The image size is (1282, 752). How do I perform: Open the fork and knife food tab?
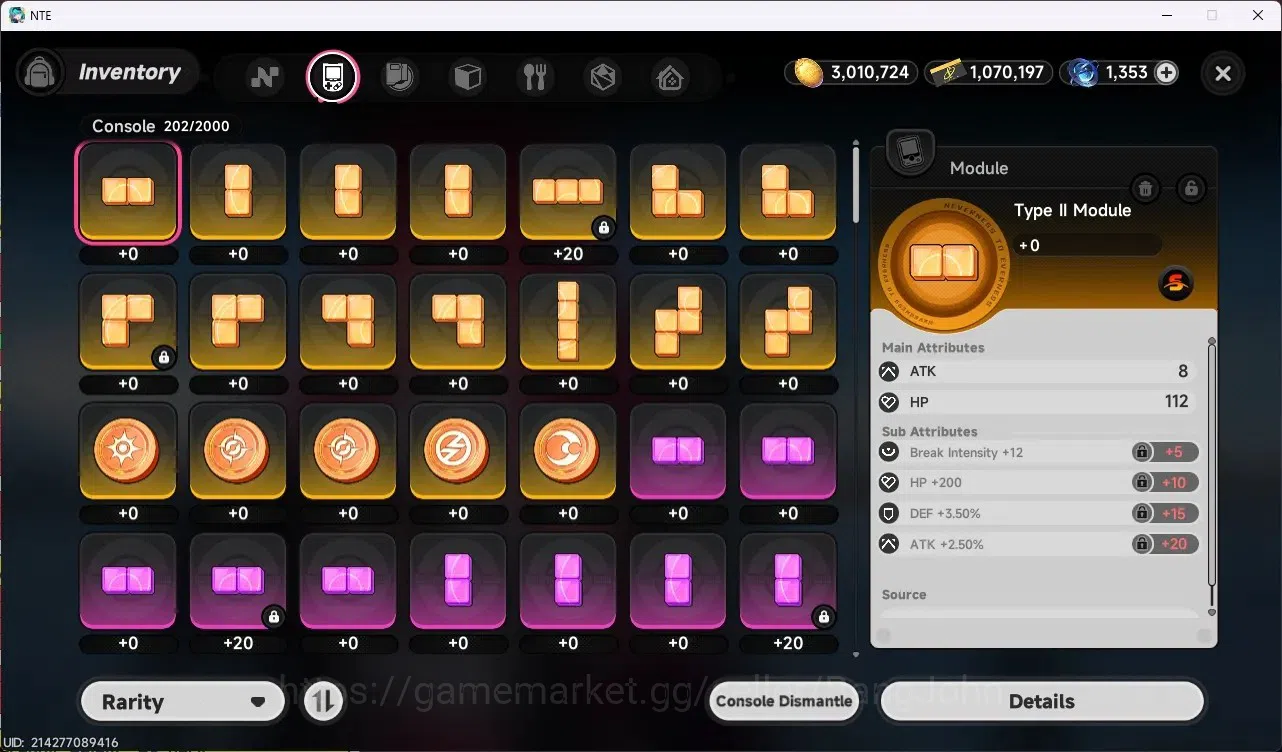(x=535, y=76)
